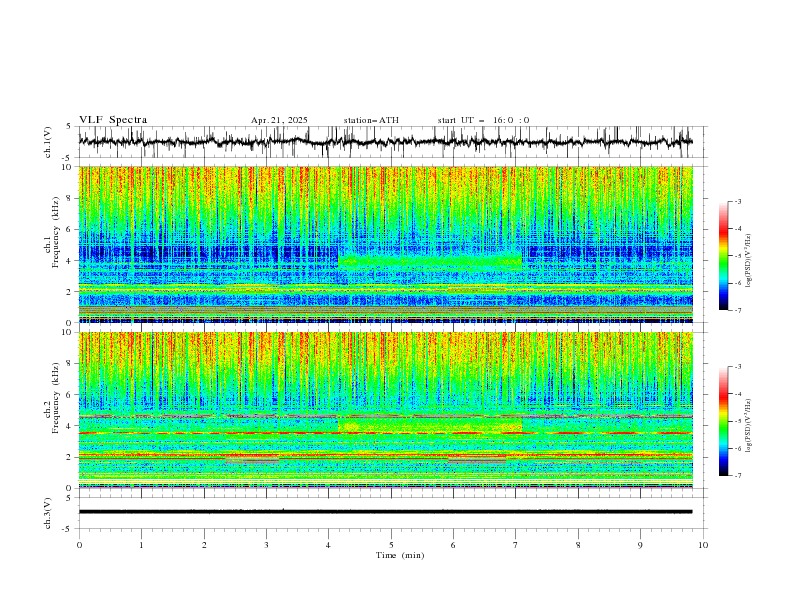Viewport: 792px width, 612px height.
Task: Click the "-7" tick on ch.1 color bar
Action: click(x=737, y=310)
